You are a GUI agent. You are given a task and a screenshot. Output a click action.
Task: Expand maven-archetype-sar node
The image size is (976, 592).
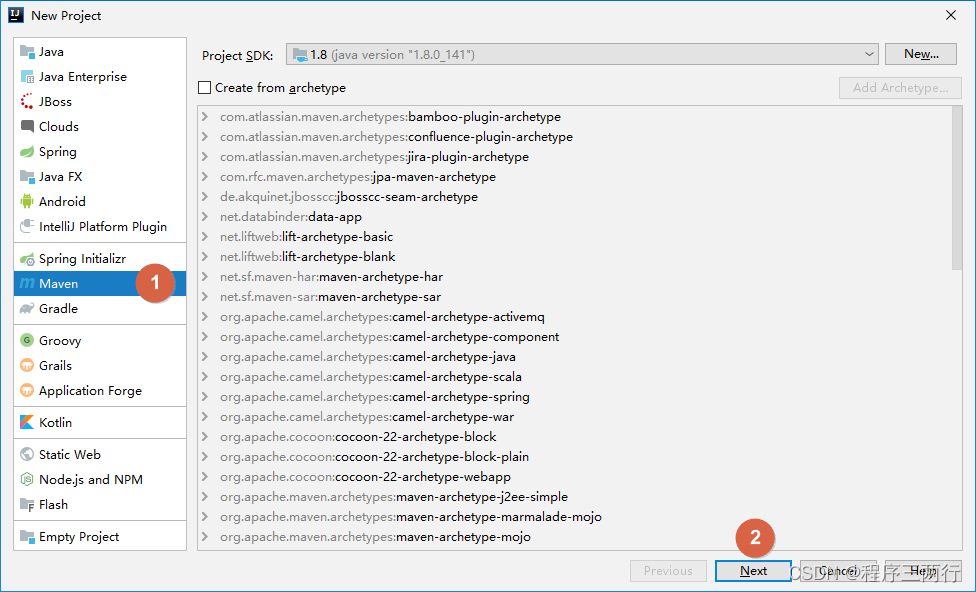205,297
